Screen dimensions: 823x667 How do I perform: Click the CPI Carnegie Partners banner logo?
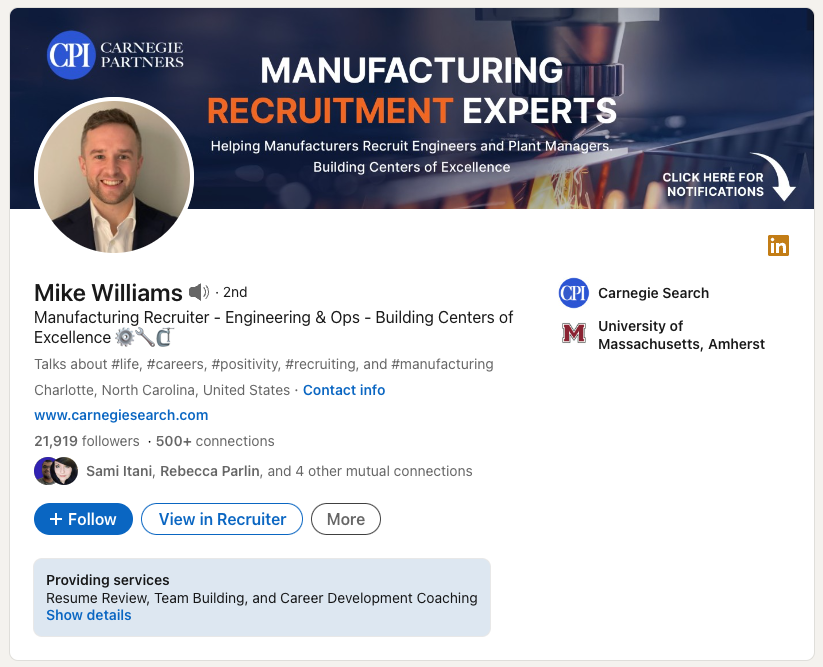[116, 54]
